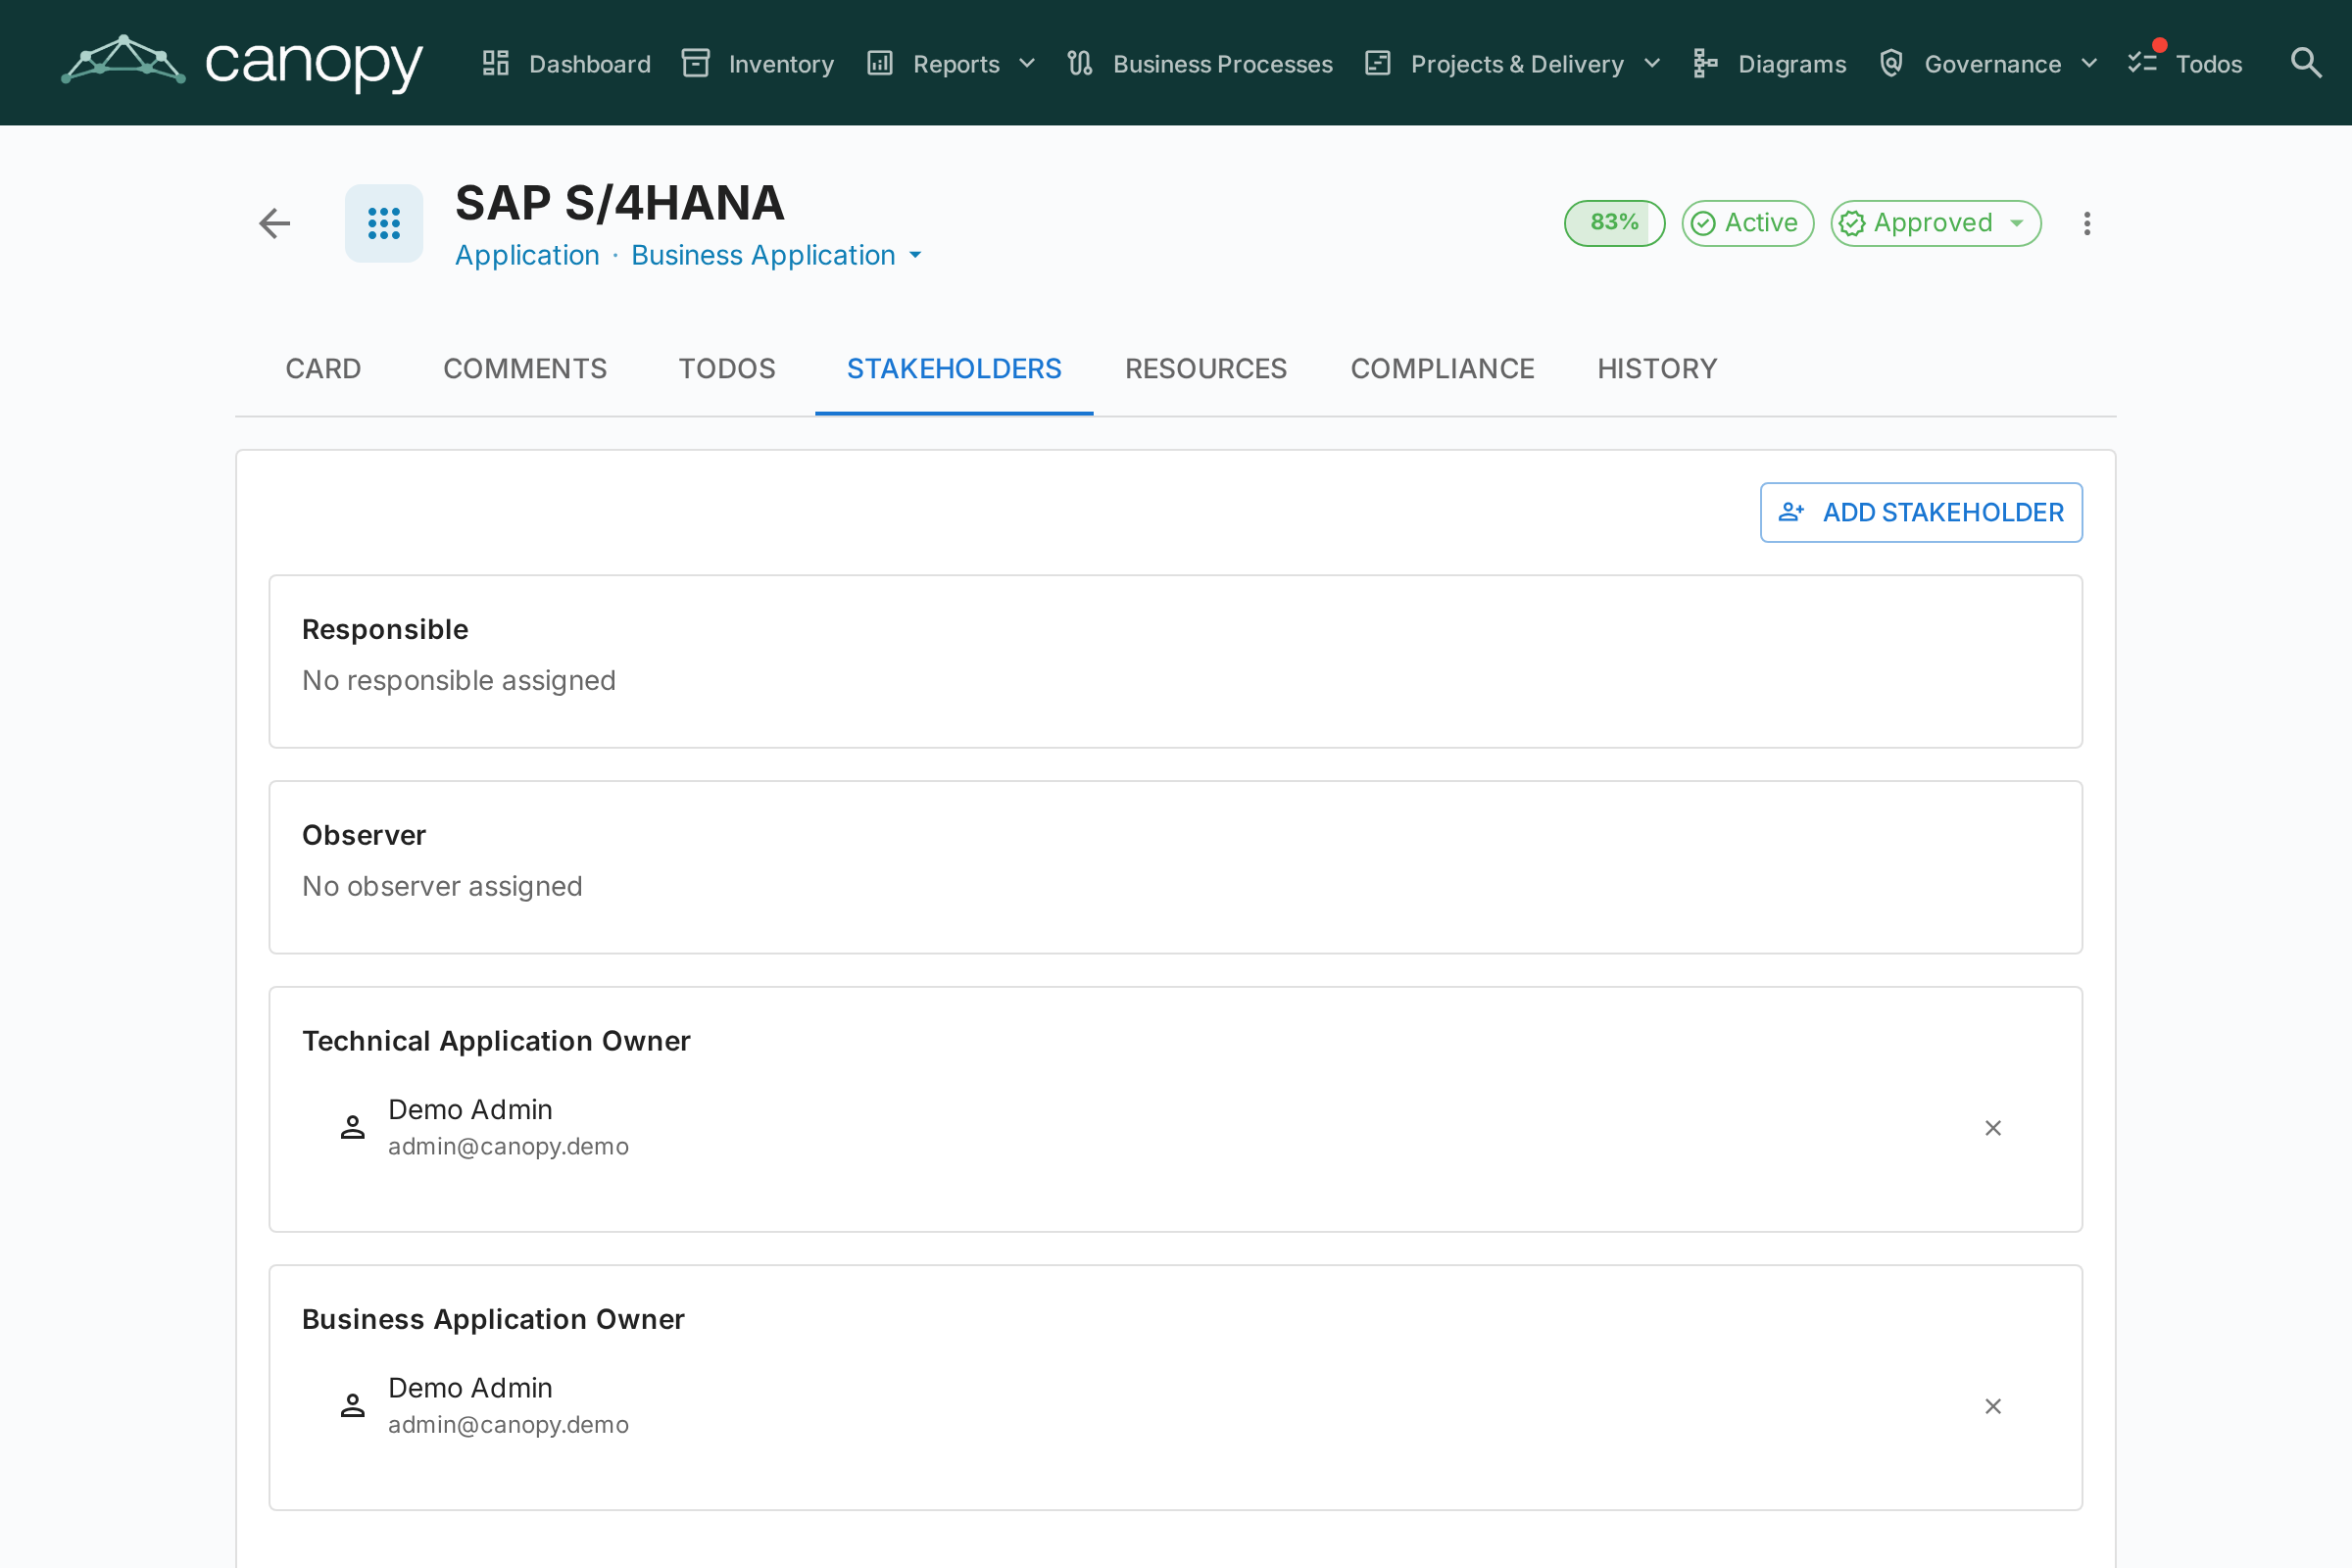Open the Comments tab

[x=525, y=369]
